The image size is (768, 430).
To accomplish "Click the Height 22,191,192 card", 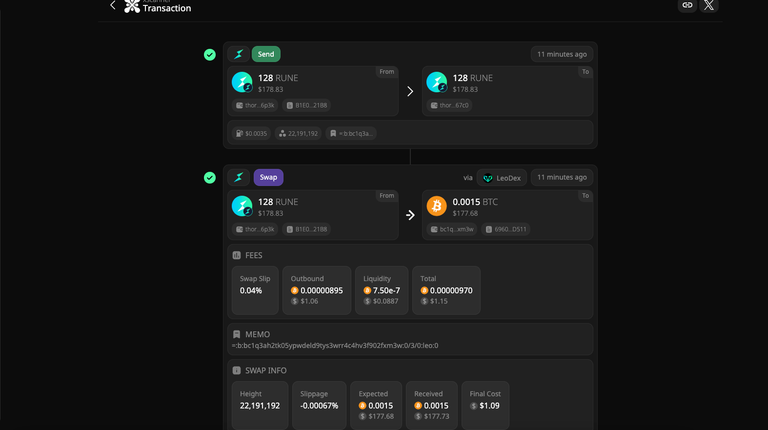I will pyautogui.click(x=260, y=406).
